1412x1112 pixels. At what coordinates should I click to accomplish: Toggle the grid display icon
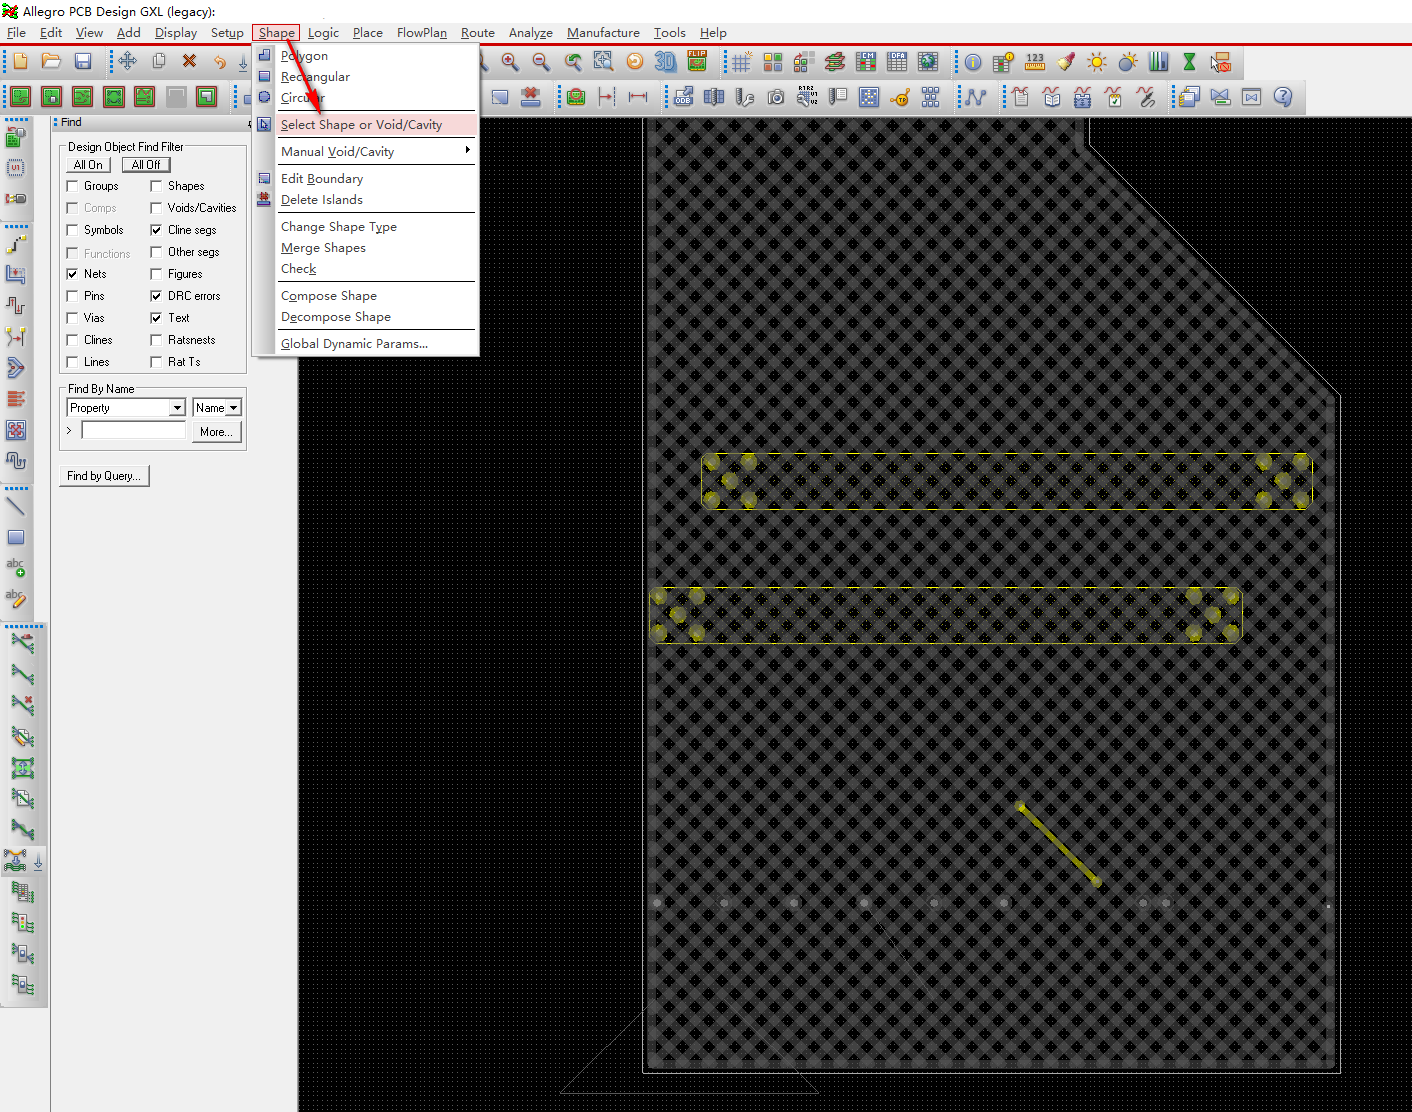coord(740,62)
